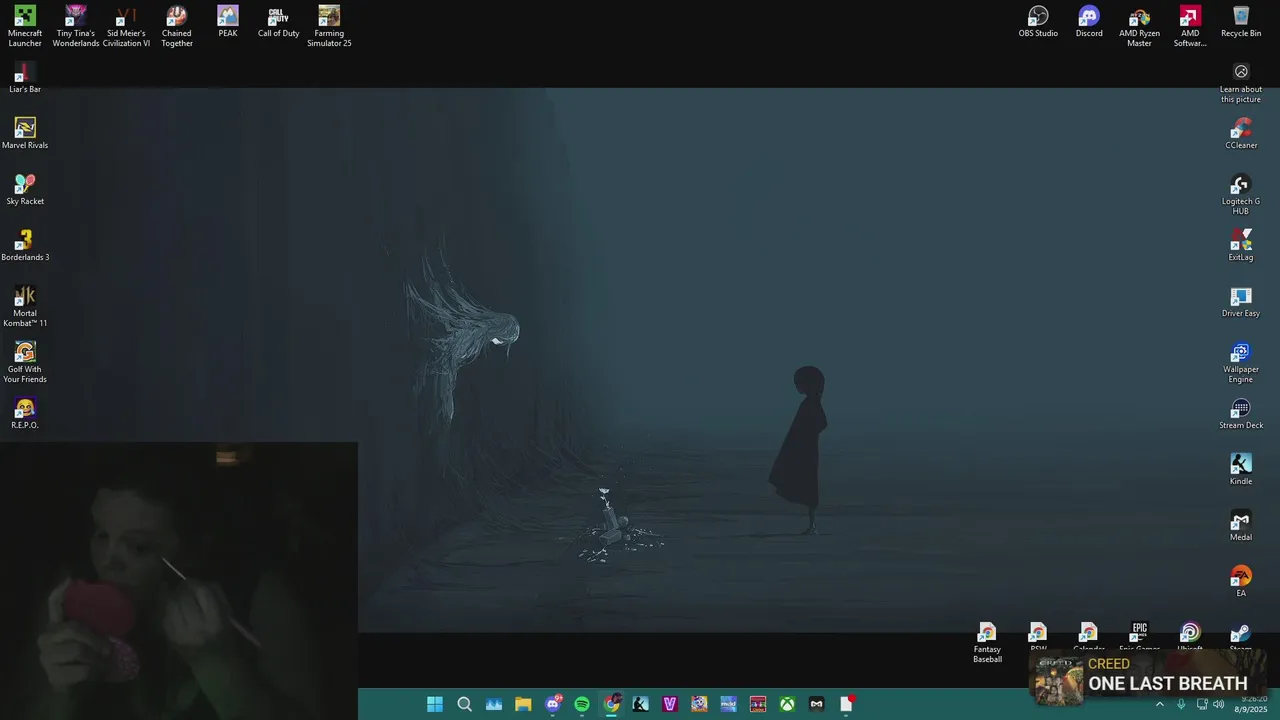The image size is (1280, 720).
Task: Show hidden system tray icons
Action: point(1160,704)
